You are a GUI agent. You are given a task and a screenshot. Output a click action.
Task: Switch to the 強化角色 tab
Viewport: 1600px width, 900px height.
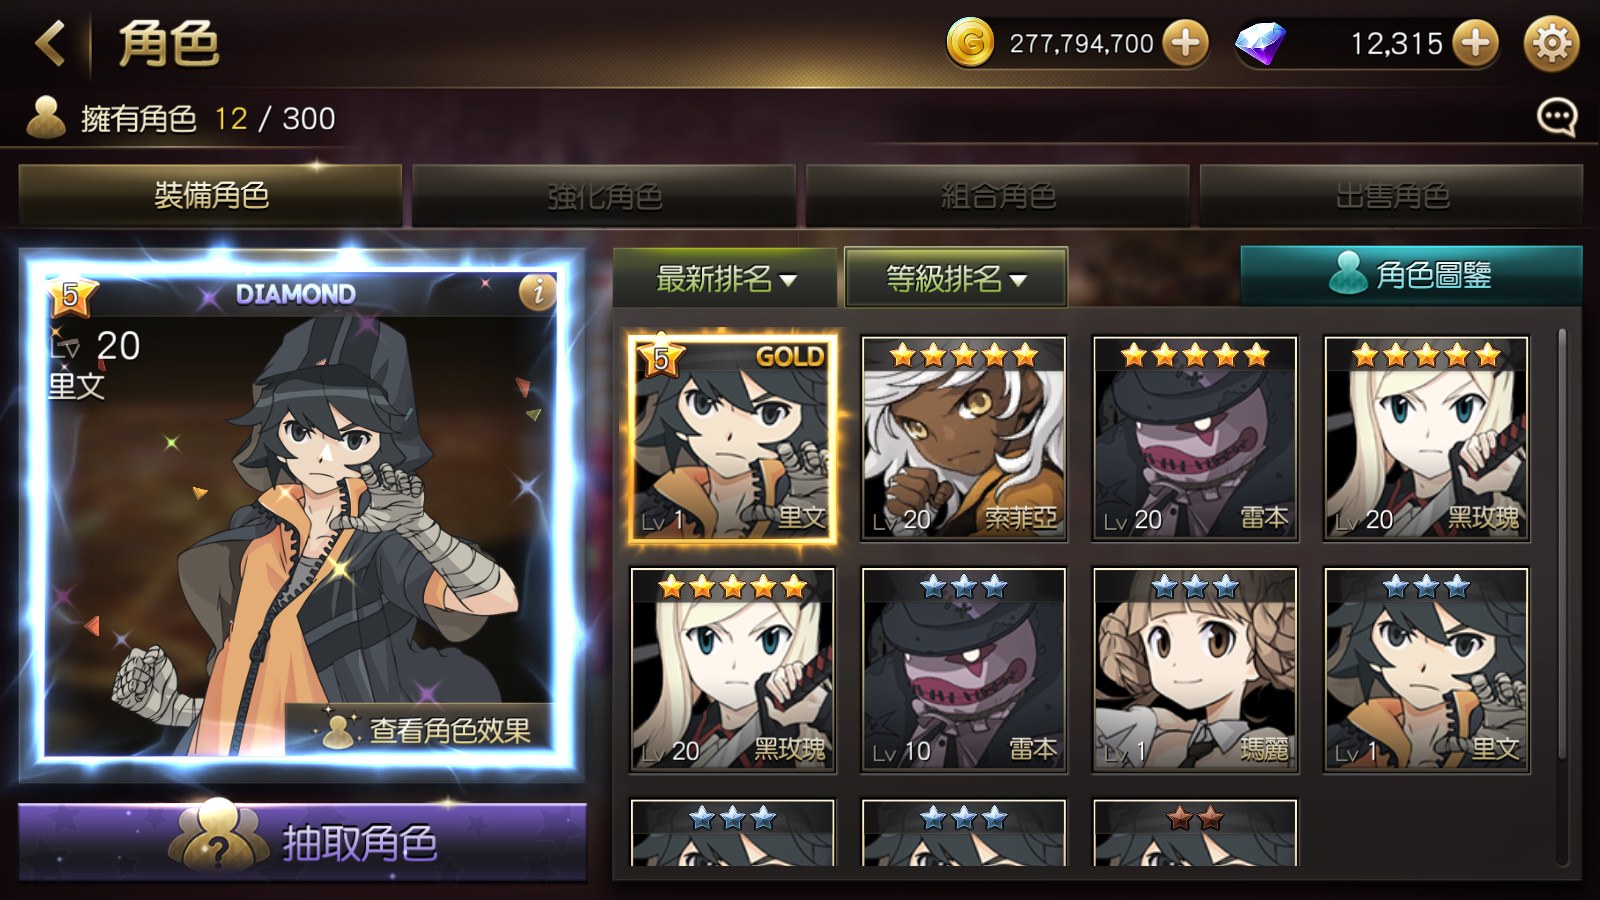pos(604,196)
